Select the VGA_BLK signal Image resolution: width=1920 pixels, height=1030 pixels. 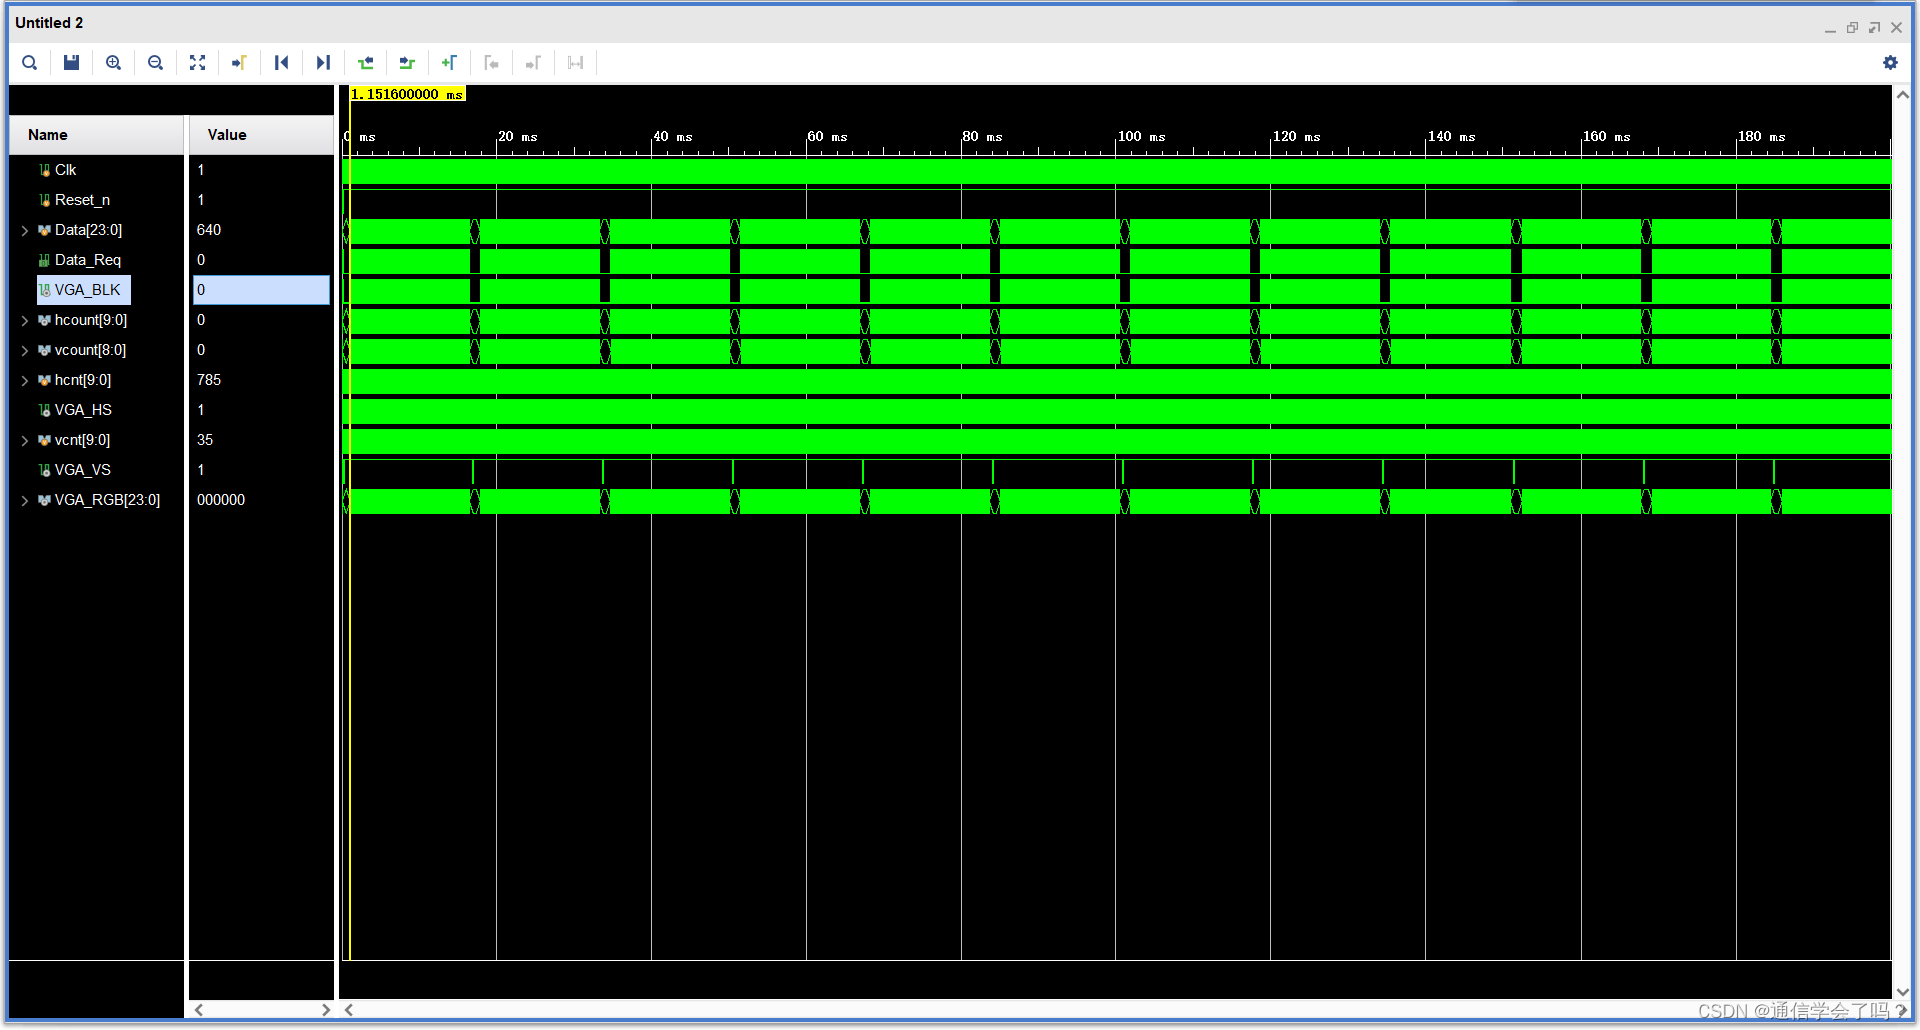click(84, 290)
